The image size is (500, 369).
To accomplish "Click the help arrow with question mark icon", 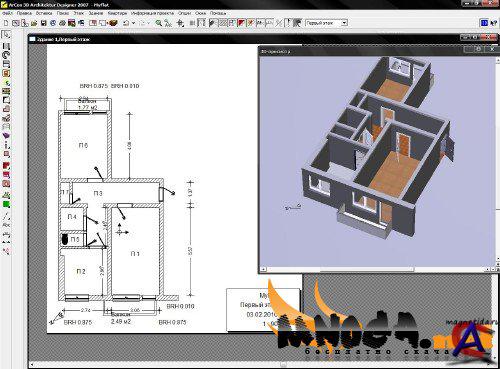I will tap(493, 23).
